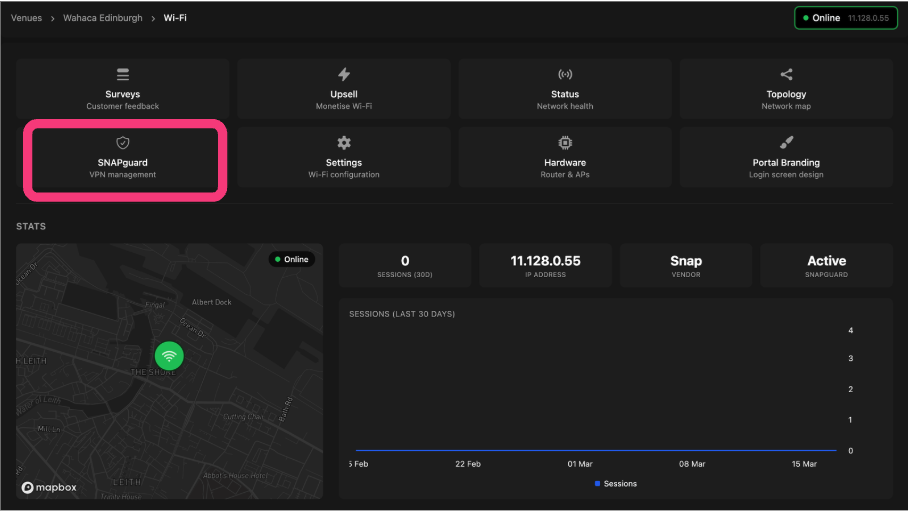Select the Wi-Fi breadcrumb item
This screenshot has width=908, height=512.
pyautogui.click(x=175, y=18)
